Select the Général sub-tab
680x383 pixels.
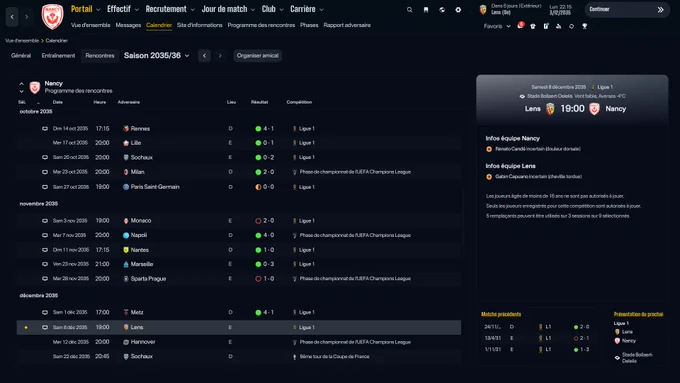[21, 56]
